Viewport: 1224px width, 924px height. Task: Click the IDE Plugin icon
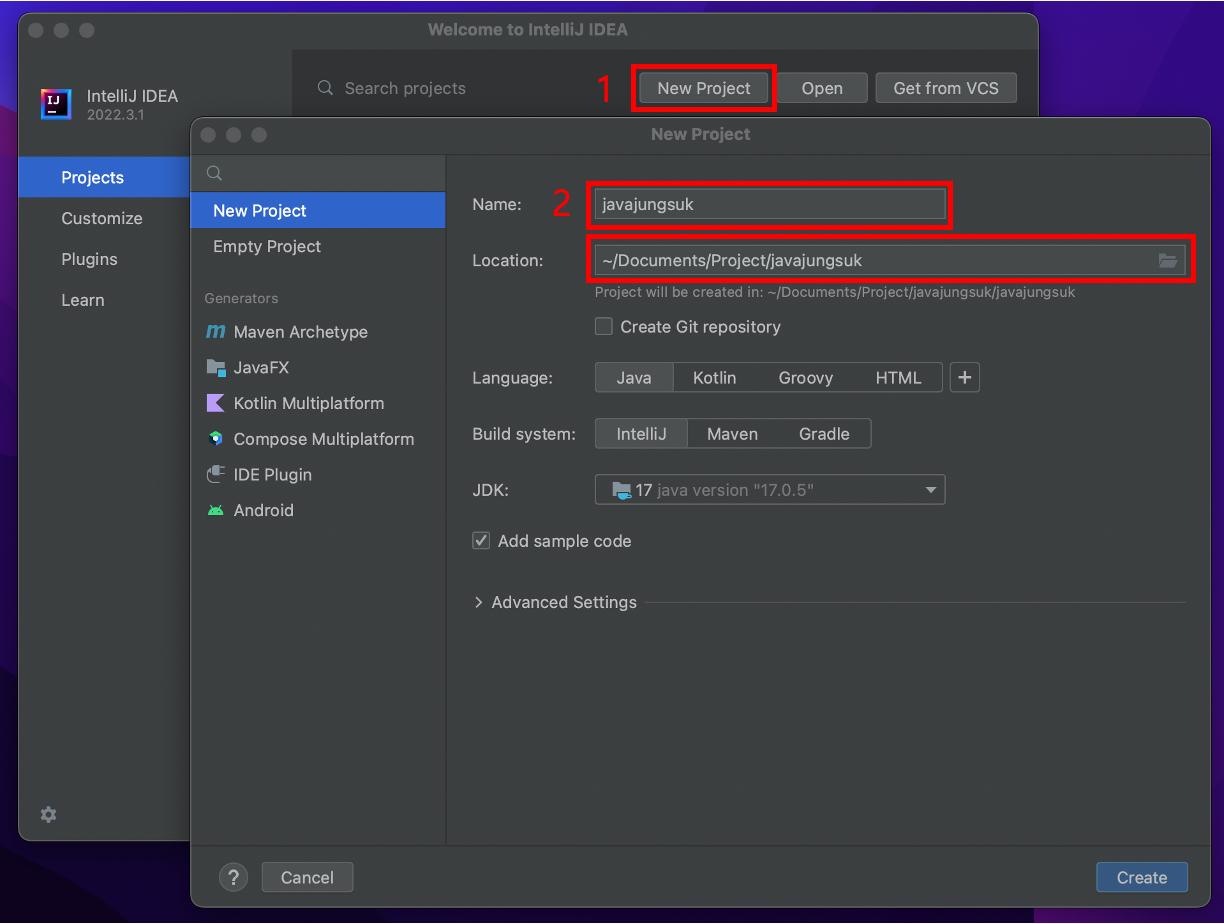[x=215, y=475]
